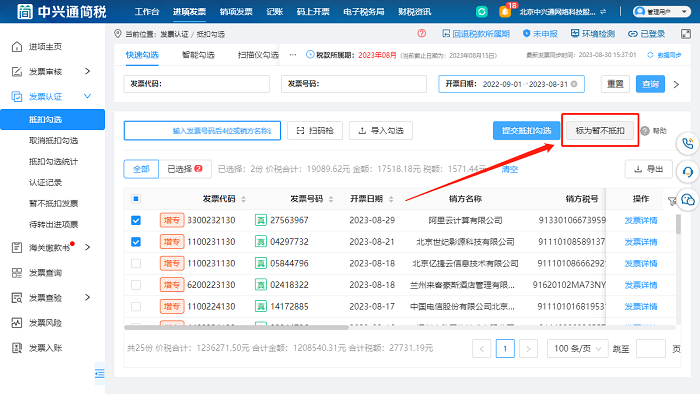Expand 发票审核 sidebar menu
This screenshot has width=700, height=394.
point(88,71)
